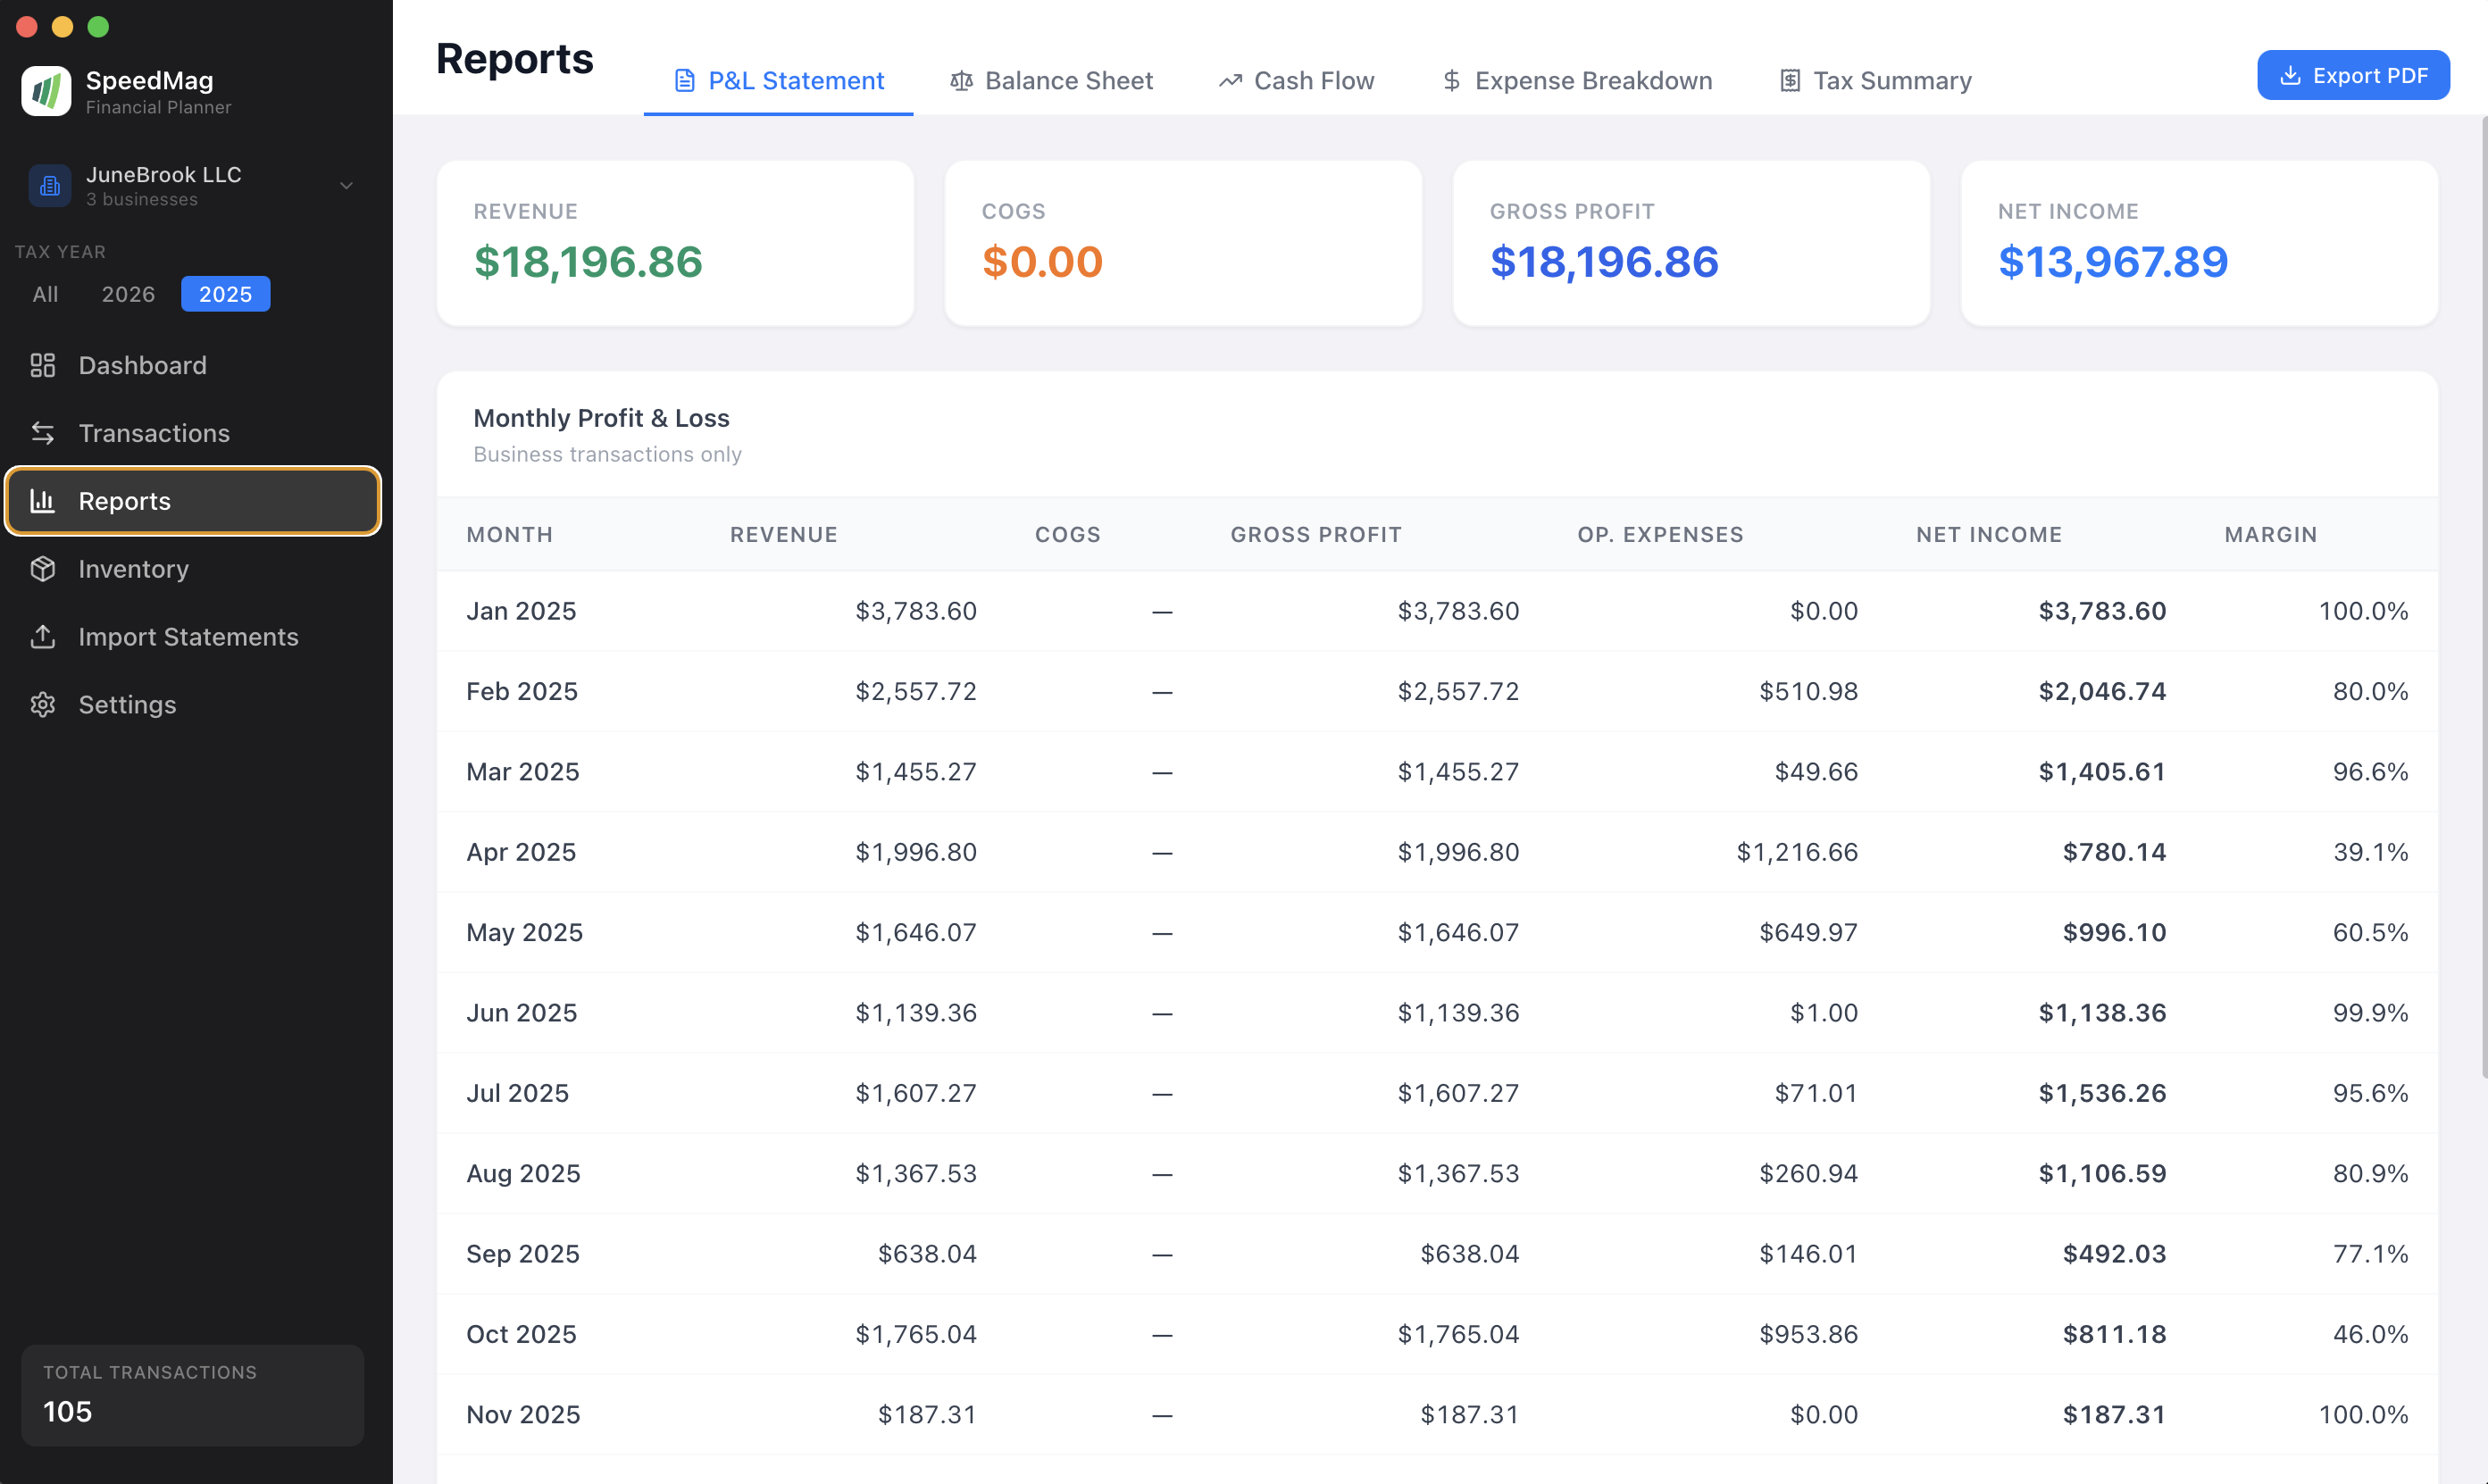View the Tax Summary tab
This screenshot has width=2488, height=1484.
(x=1875, y=80)
